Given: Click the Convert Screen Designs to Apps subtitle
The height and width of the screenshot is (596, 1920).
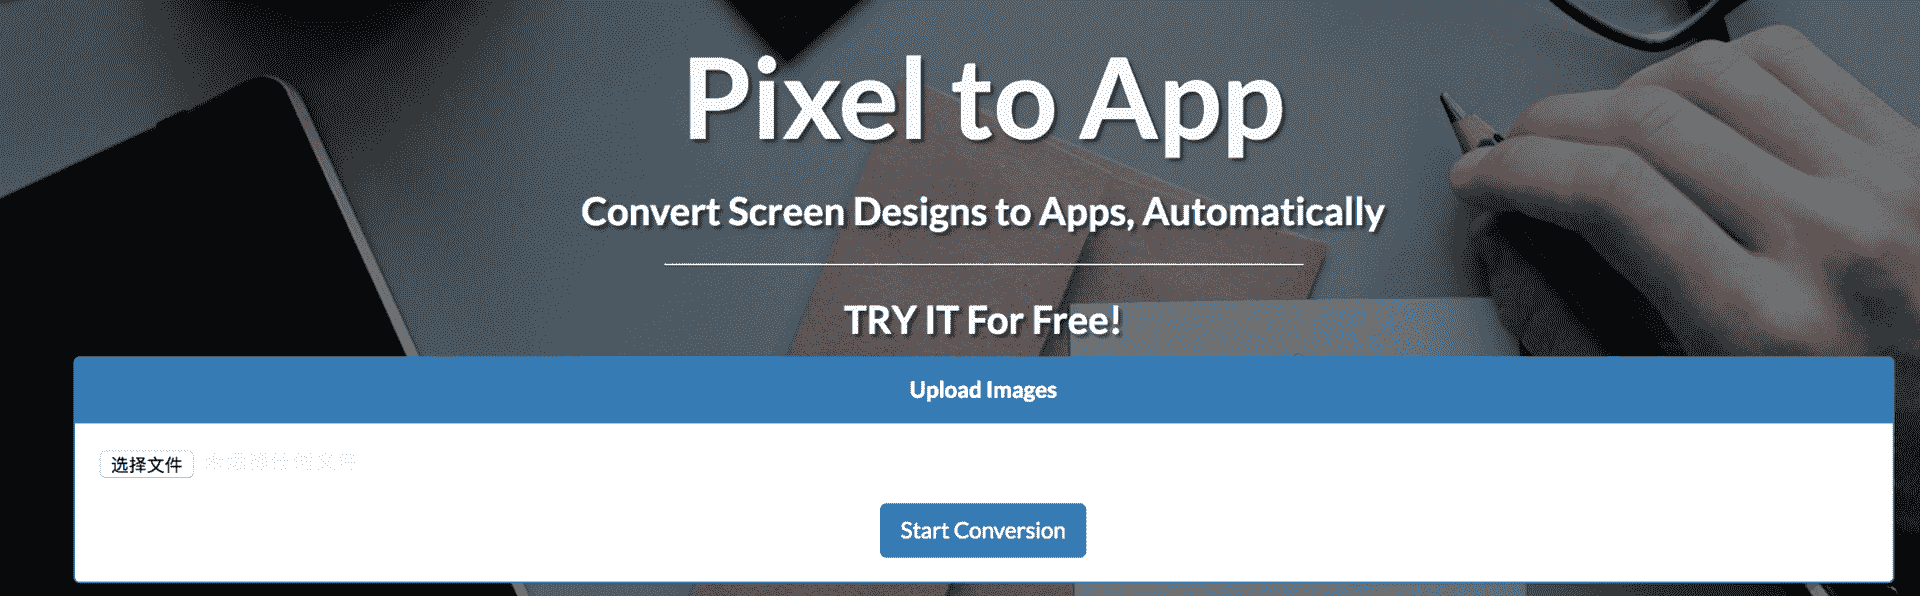Looking at the screenshot, I should pyautogui.click(x=982, y=212).
